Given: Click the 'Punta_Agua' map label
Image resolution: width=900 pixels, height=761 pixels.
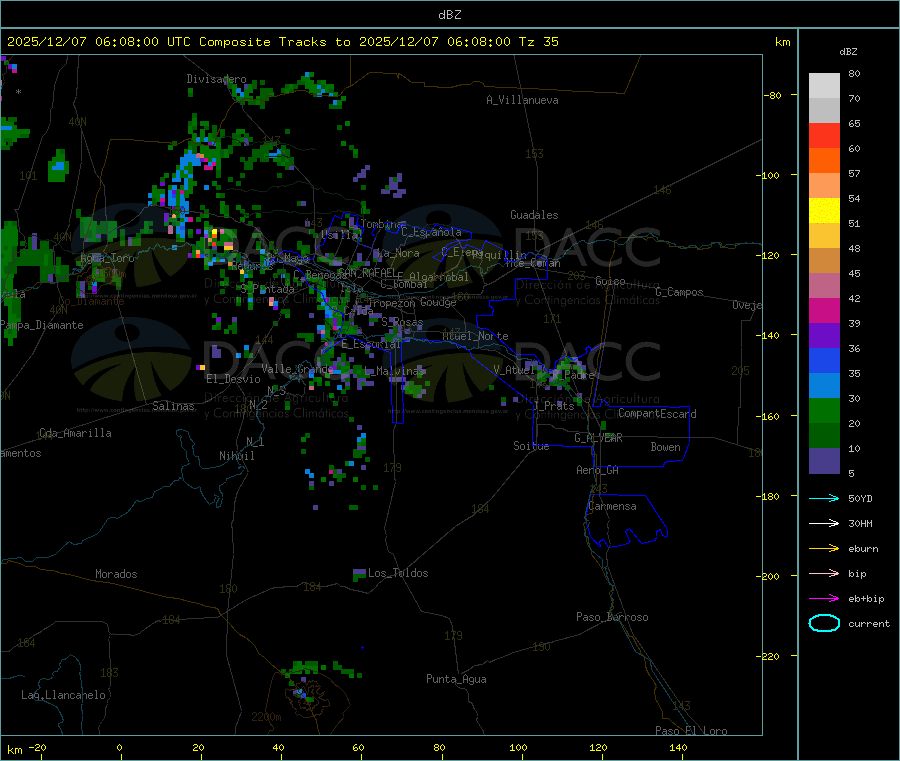Looking at the screenshot, I should [456, 679].
